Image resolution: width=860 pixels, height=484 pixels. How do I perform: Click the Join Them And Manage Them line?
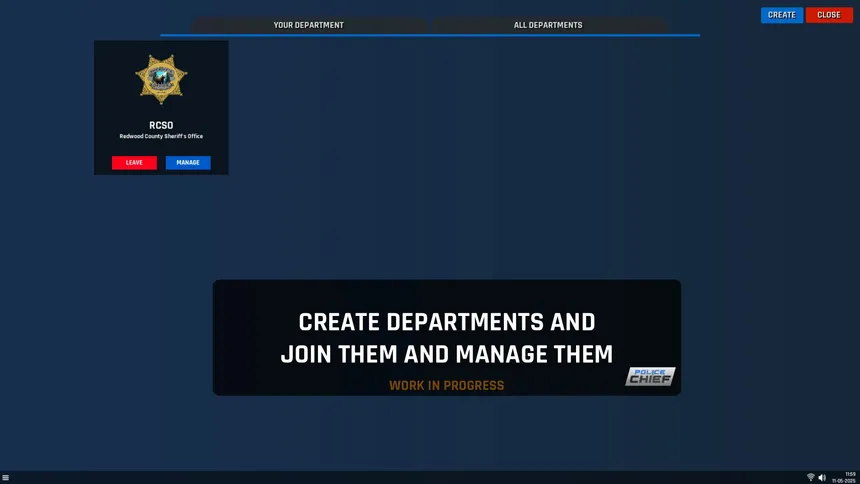click(x=446, y=354)
